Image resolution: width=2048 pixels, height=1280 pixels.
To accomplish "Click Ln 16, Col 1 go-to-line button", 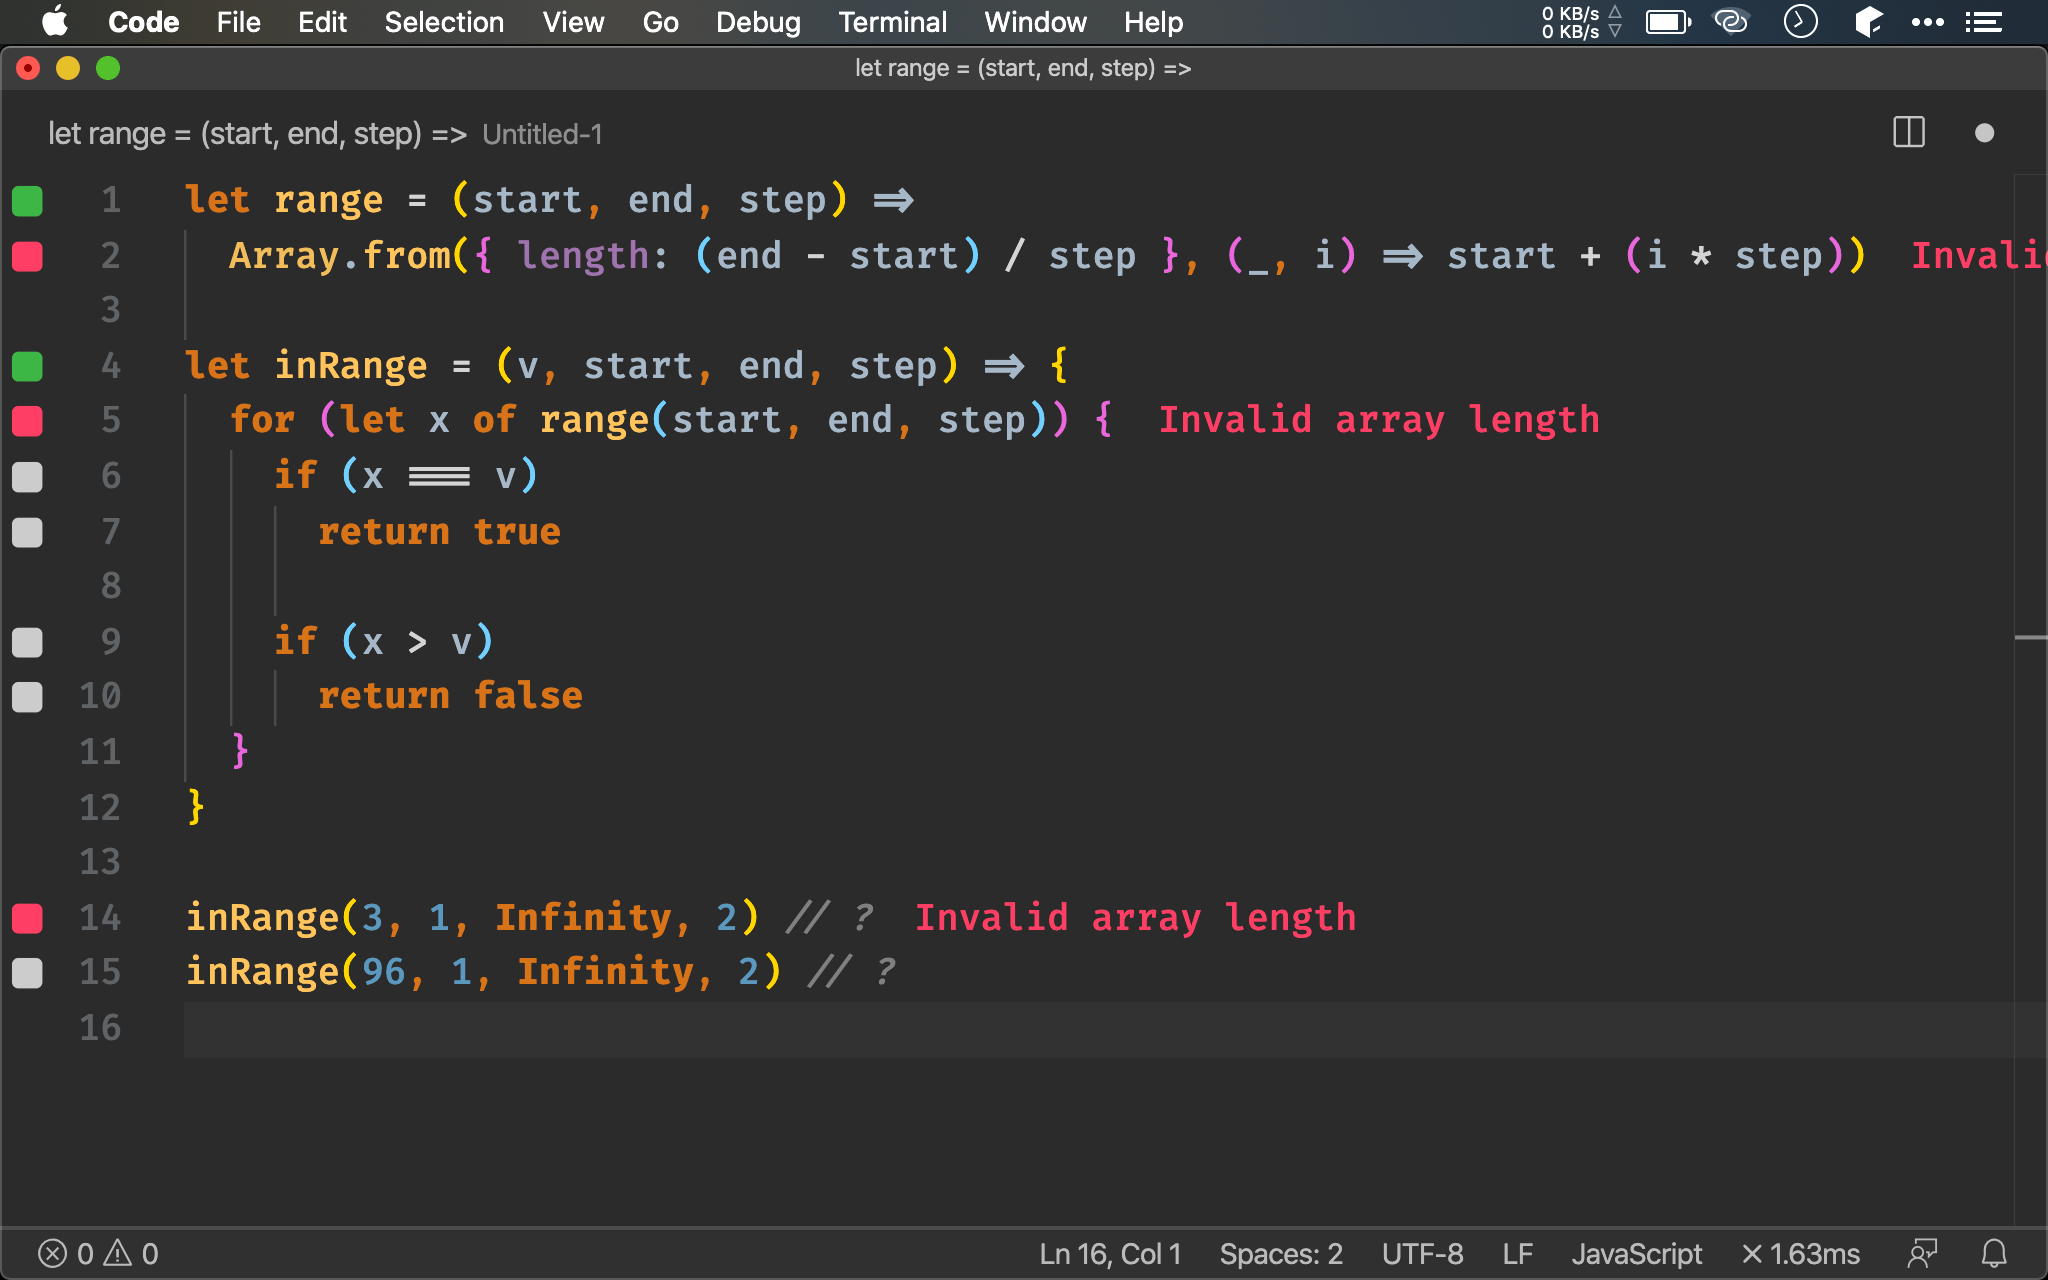I will point(1110,1253).
